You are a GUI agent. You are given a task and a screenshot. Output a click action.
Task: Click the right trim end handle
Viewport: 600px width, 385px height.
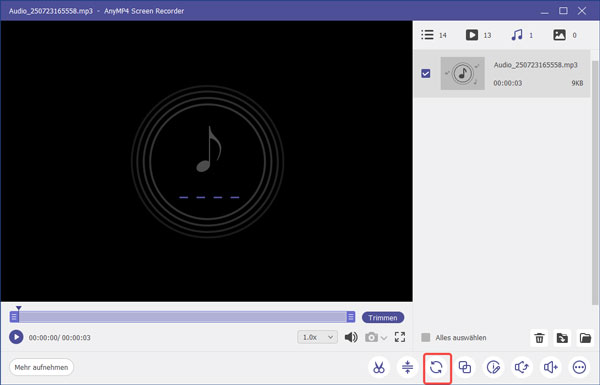351,317
